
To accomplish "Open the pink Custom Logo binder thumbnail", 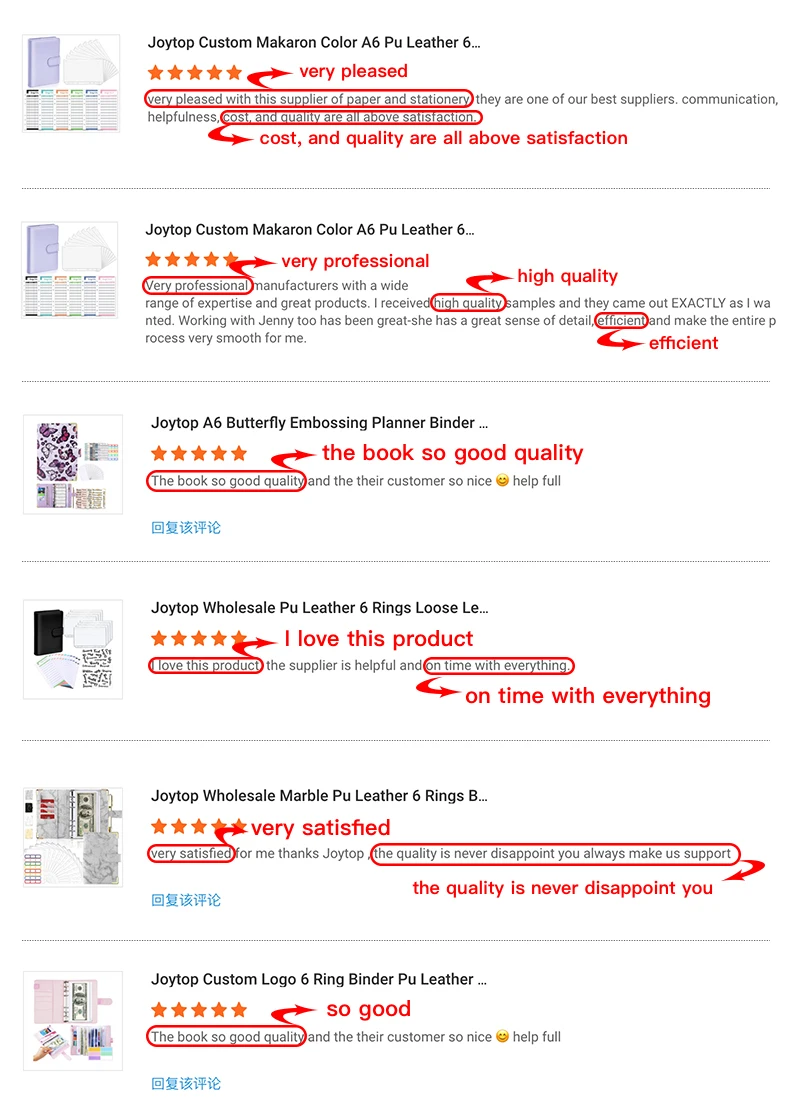I will (x=72, y=1020).
